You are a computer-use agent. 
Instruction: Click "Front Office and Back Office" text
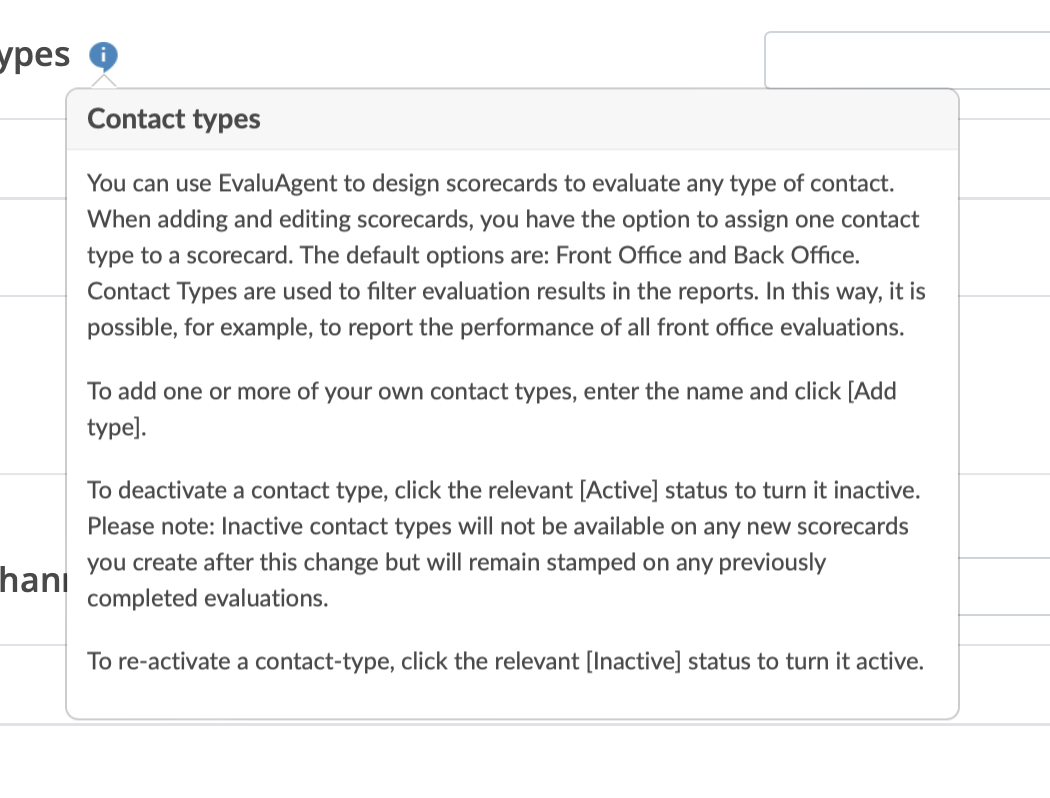706,255
